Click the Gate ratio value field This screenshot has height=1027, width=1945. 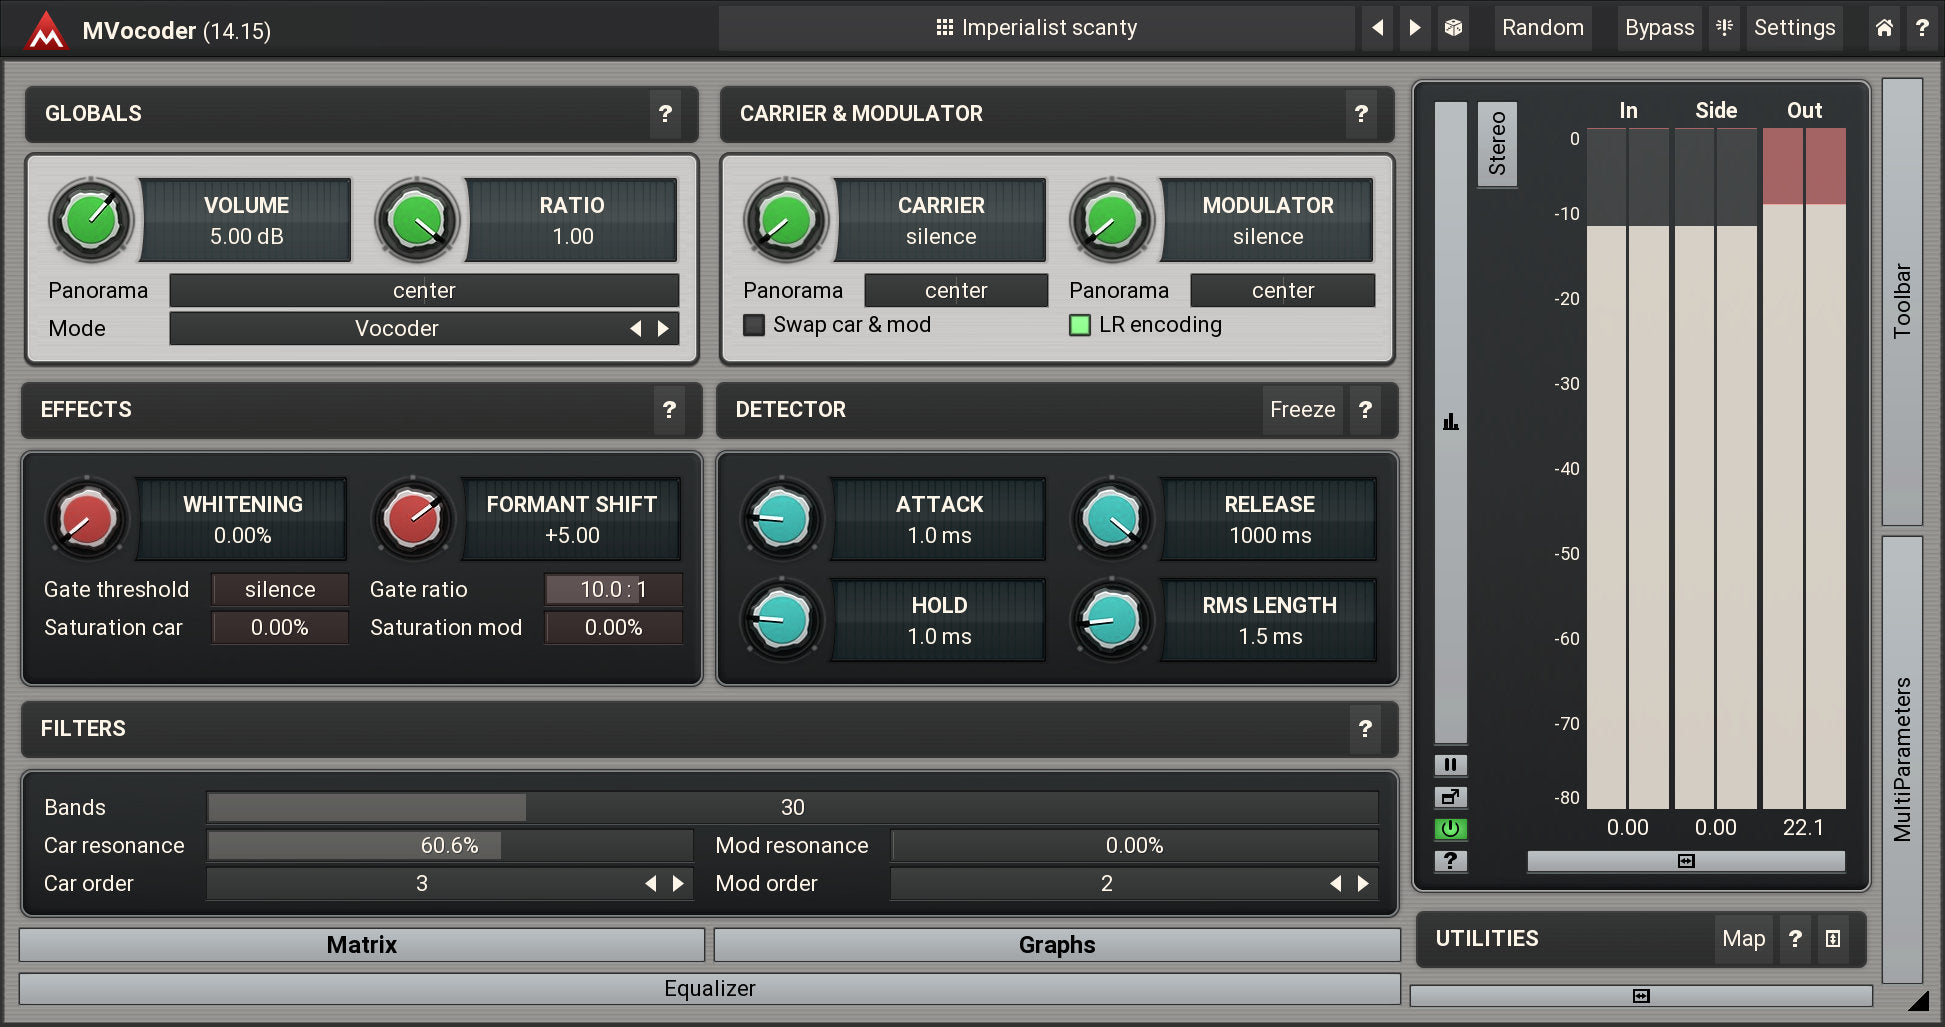click(x=613, y=590)
